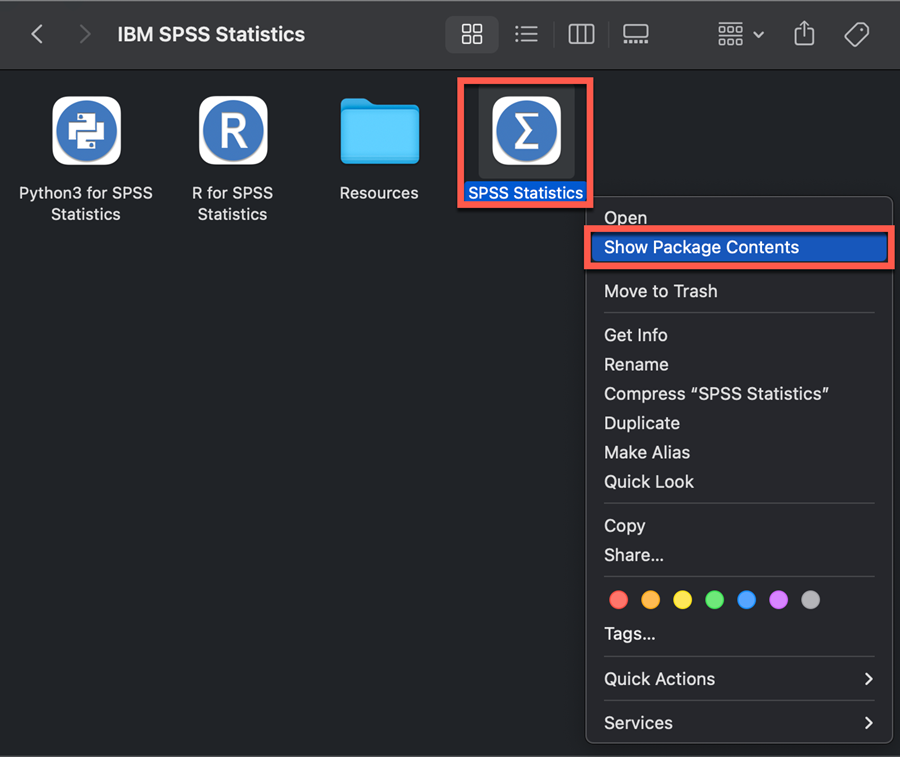900x757 pixels.
Task: Choose Show Package Contents
Action: pyautogui.click(x=739, y=247)
